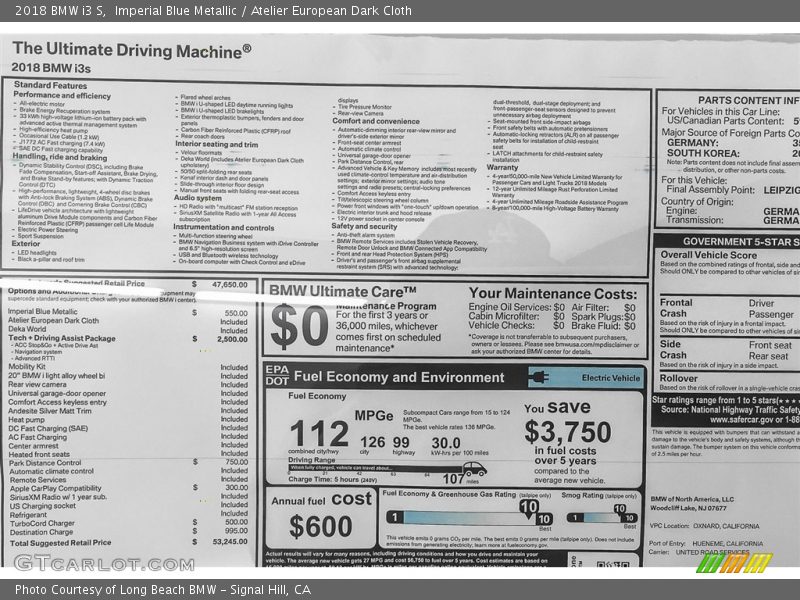
Task: Click the 'Park Distance Control' option
Action: [x=45, y=463]
